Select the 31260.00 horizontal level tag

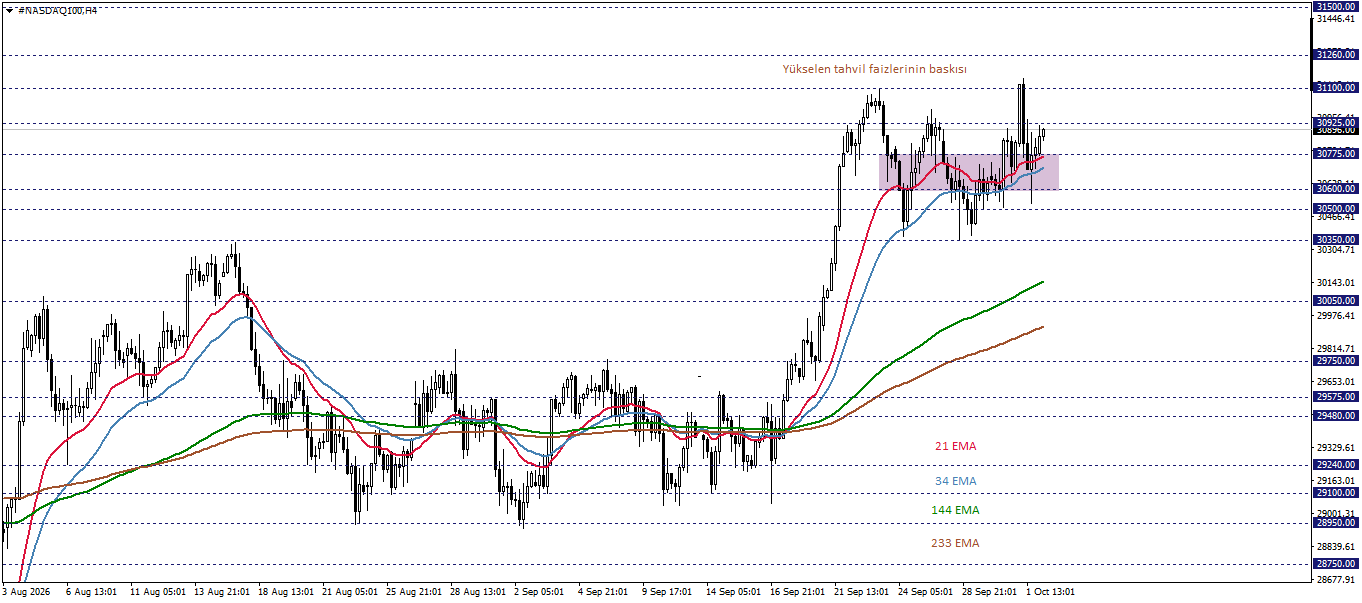(x=1335, y=55)
